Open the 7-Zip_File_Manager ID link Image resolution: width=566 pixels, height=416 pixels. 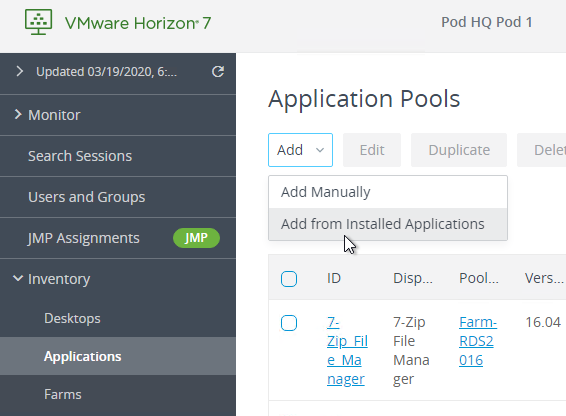pyautogui.click(x=347, y=350)
